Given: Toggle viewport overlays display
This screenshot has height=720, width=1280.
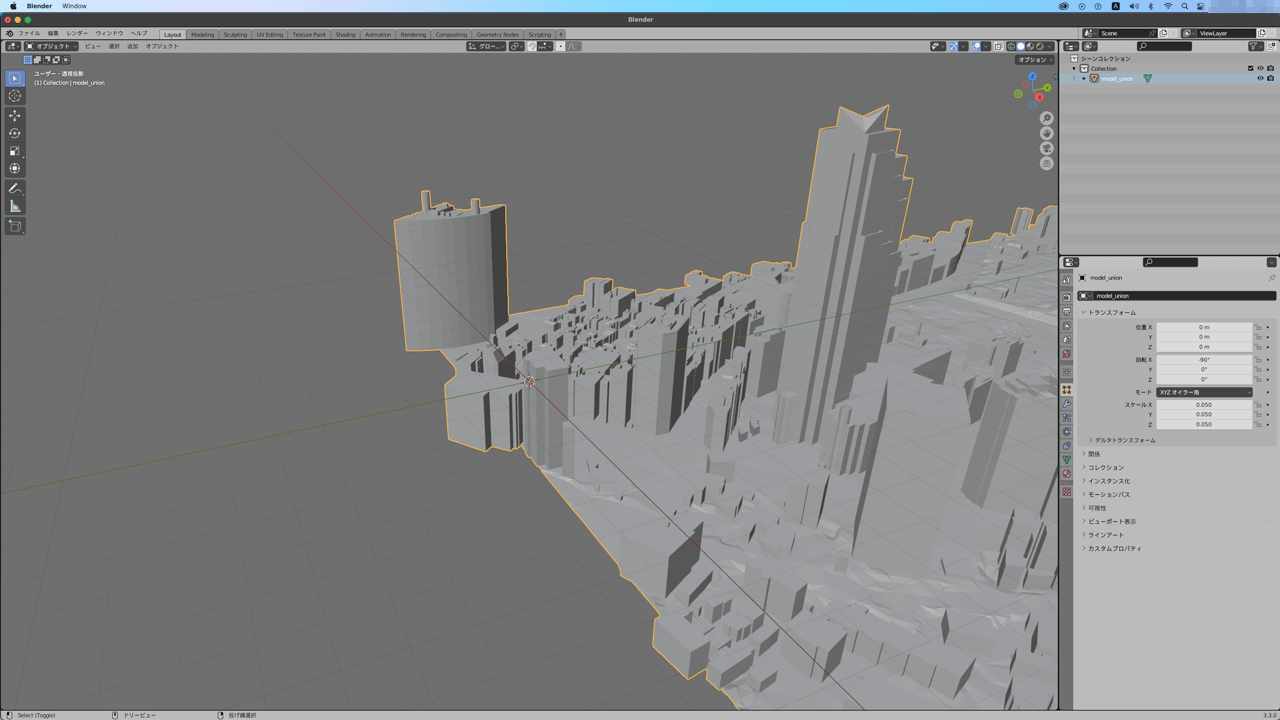Looking at the screenshot, I should (976, 46).
